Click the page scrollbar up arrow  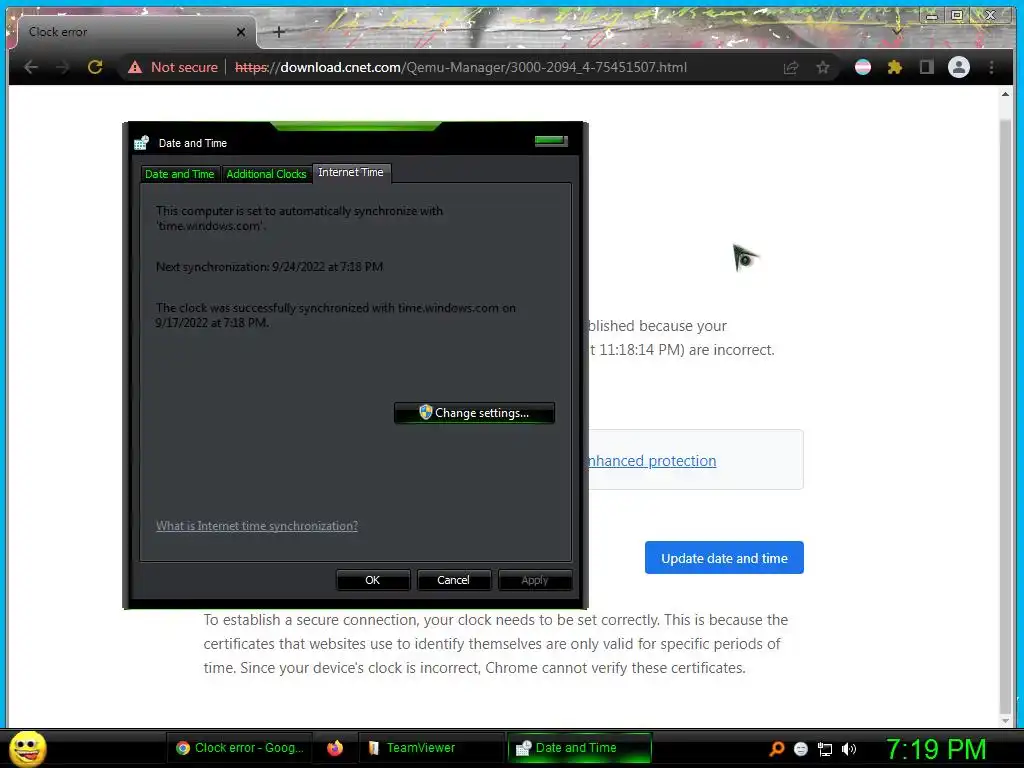1005,94
